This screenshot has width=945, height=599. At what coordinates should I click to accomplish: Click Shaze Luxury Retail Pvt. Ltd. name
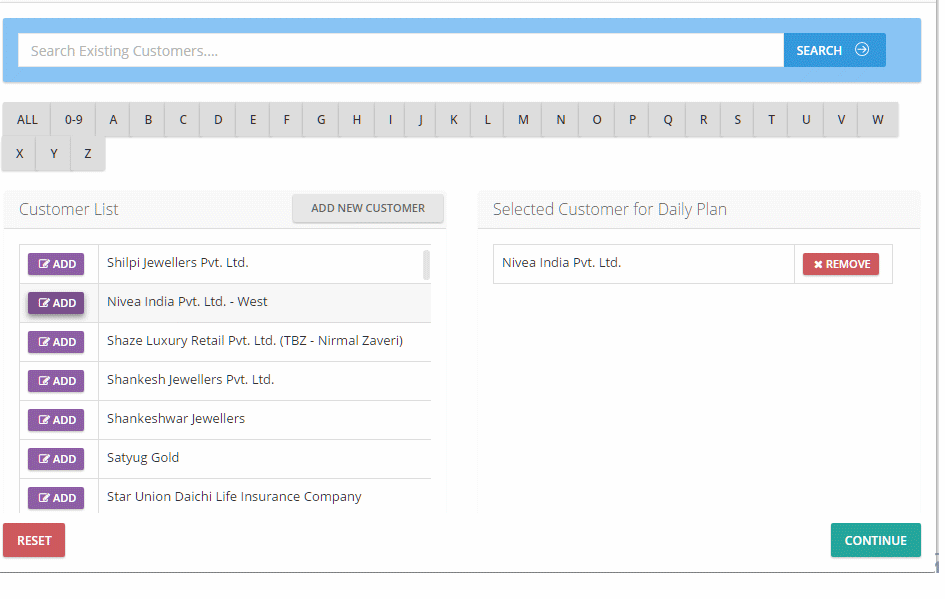click(x=255, y=340)
